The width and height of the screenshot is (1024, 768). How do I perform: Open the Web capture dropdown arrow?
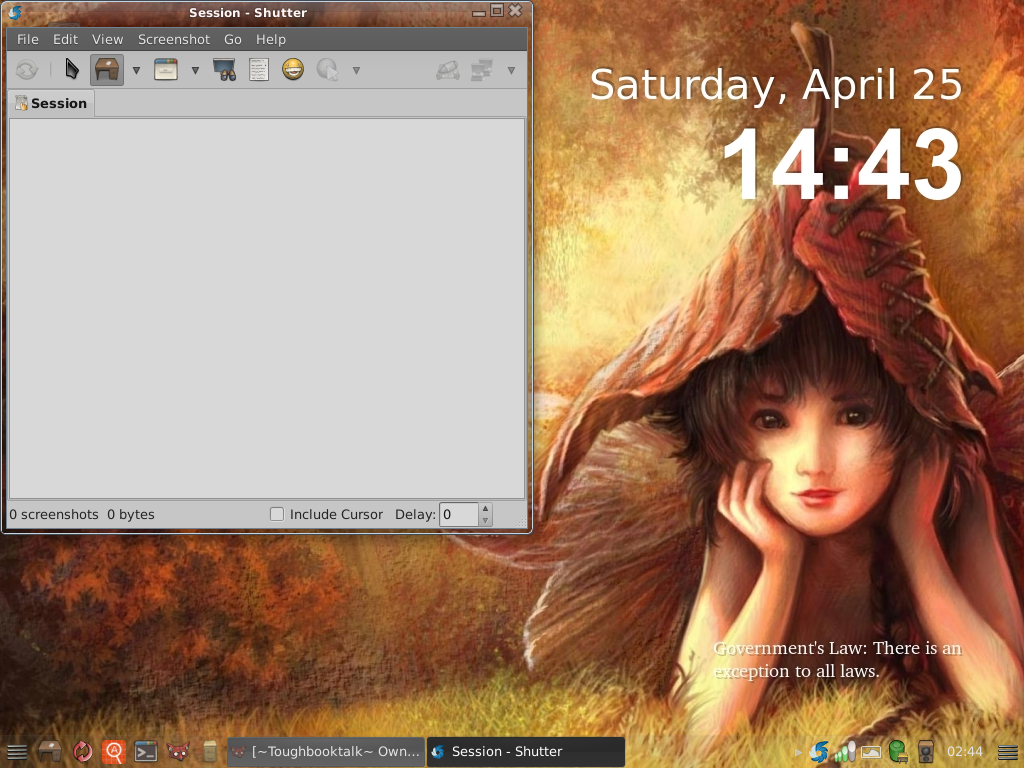[357, 70]
